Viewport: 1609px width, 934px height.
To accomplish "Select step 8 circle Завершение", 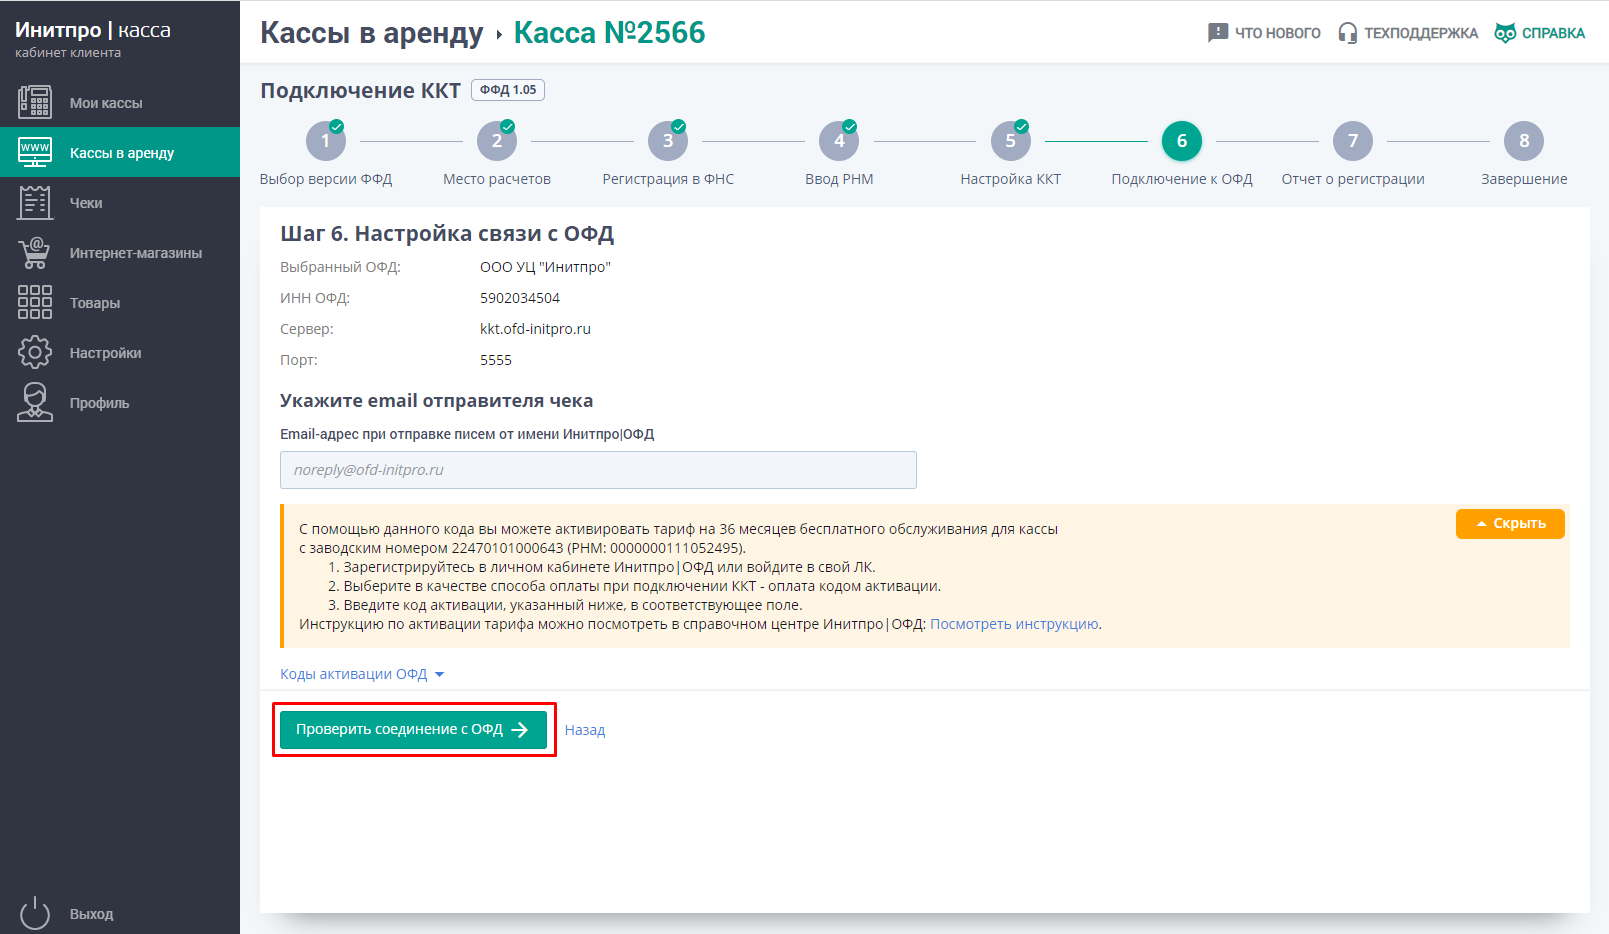I will pos(1524,141).
